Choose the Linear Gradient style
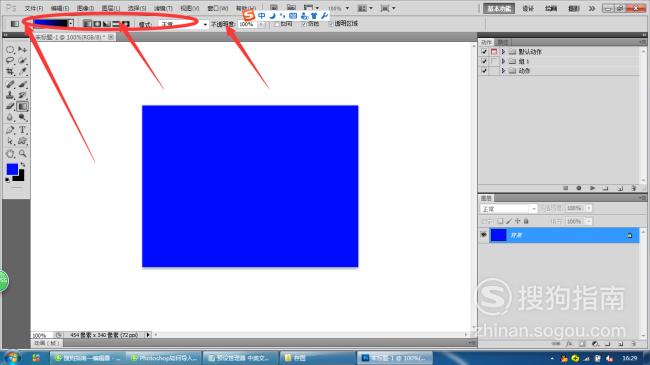This screenshot has height=365, width=650. pos(87,24)
